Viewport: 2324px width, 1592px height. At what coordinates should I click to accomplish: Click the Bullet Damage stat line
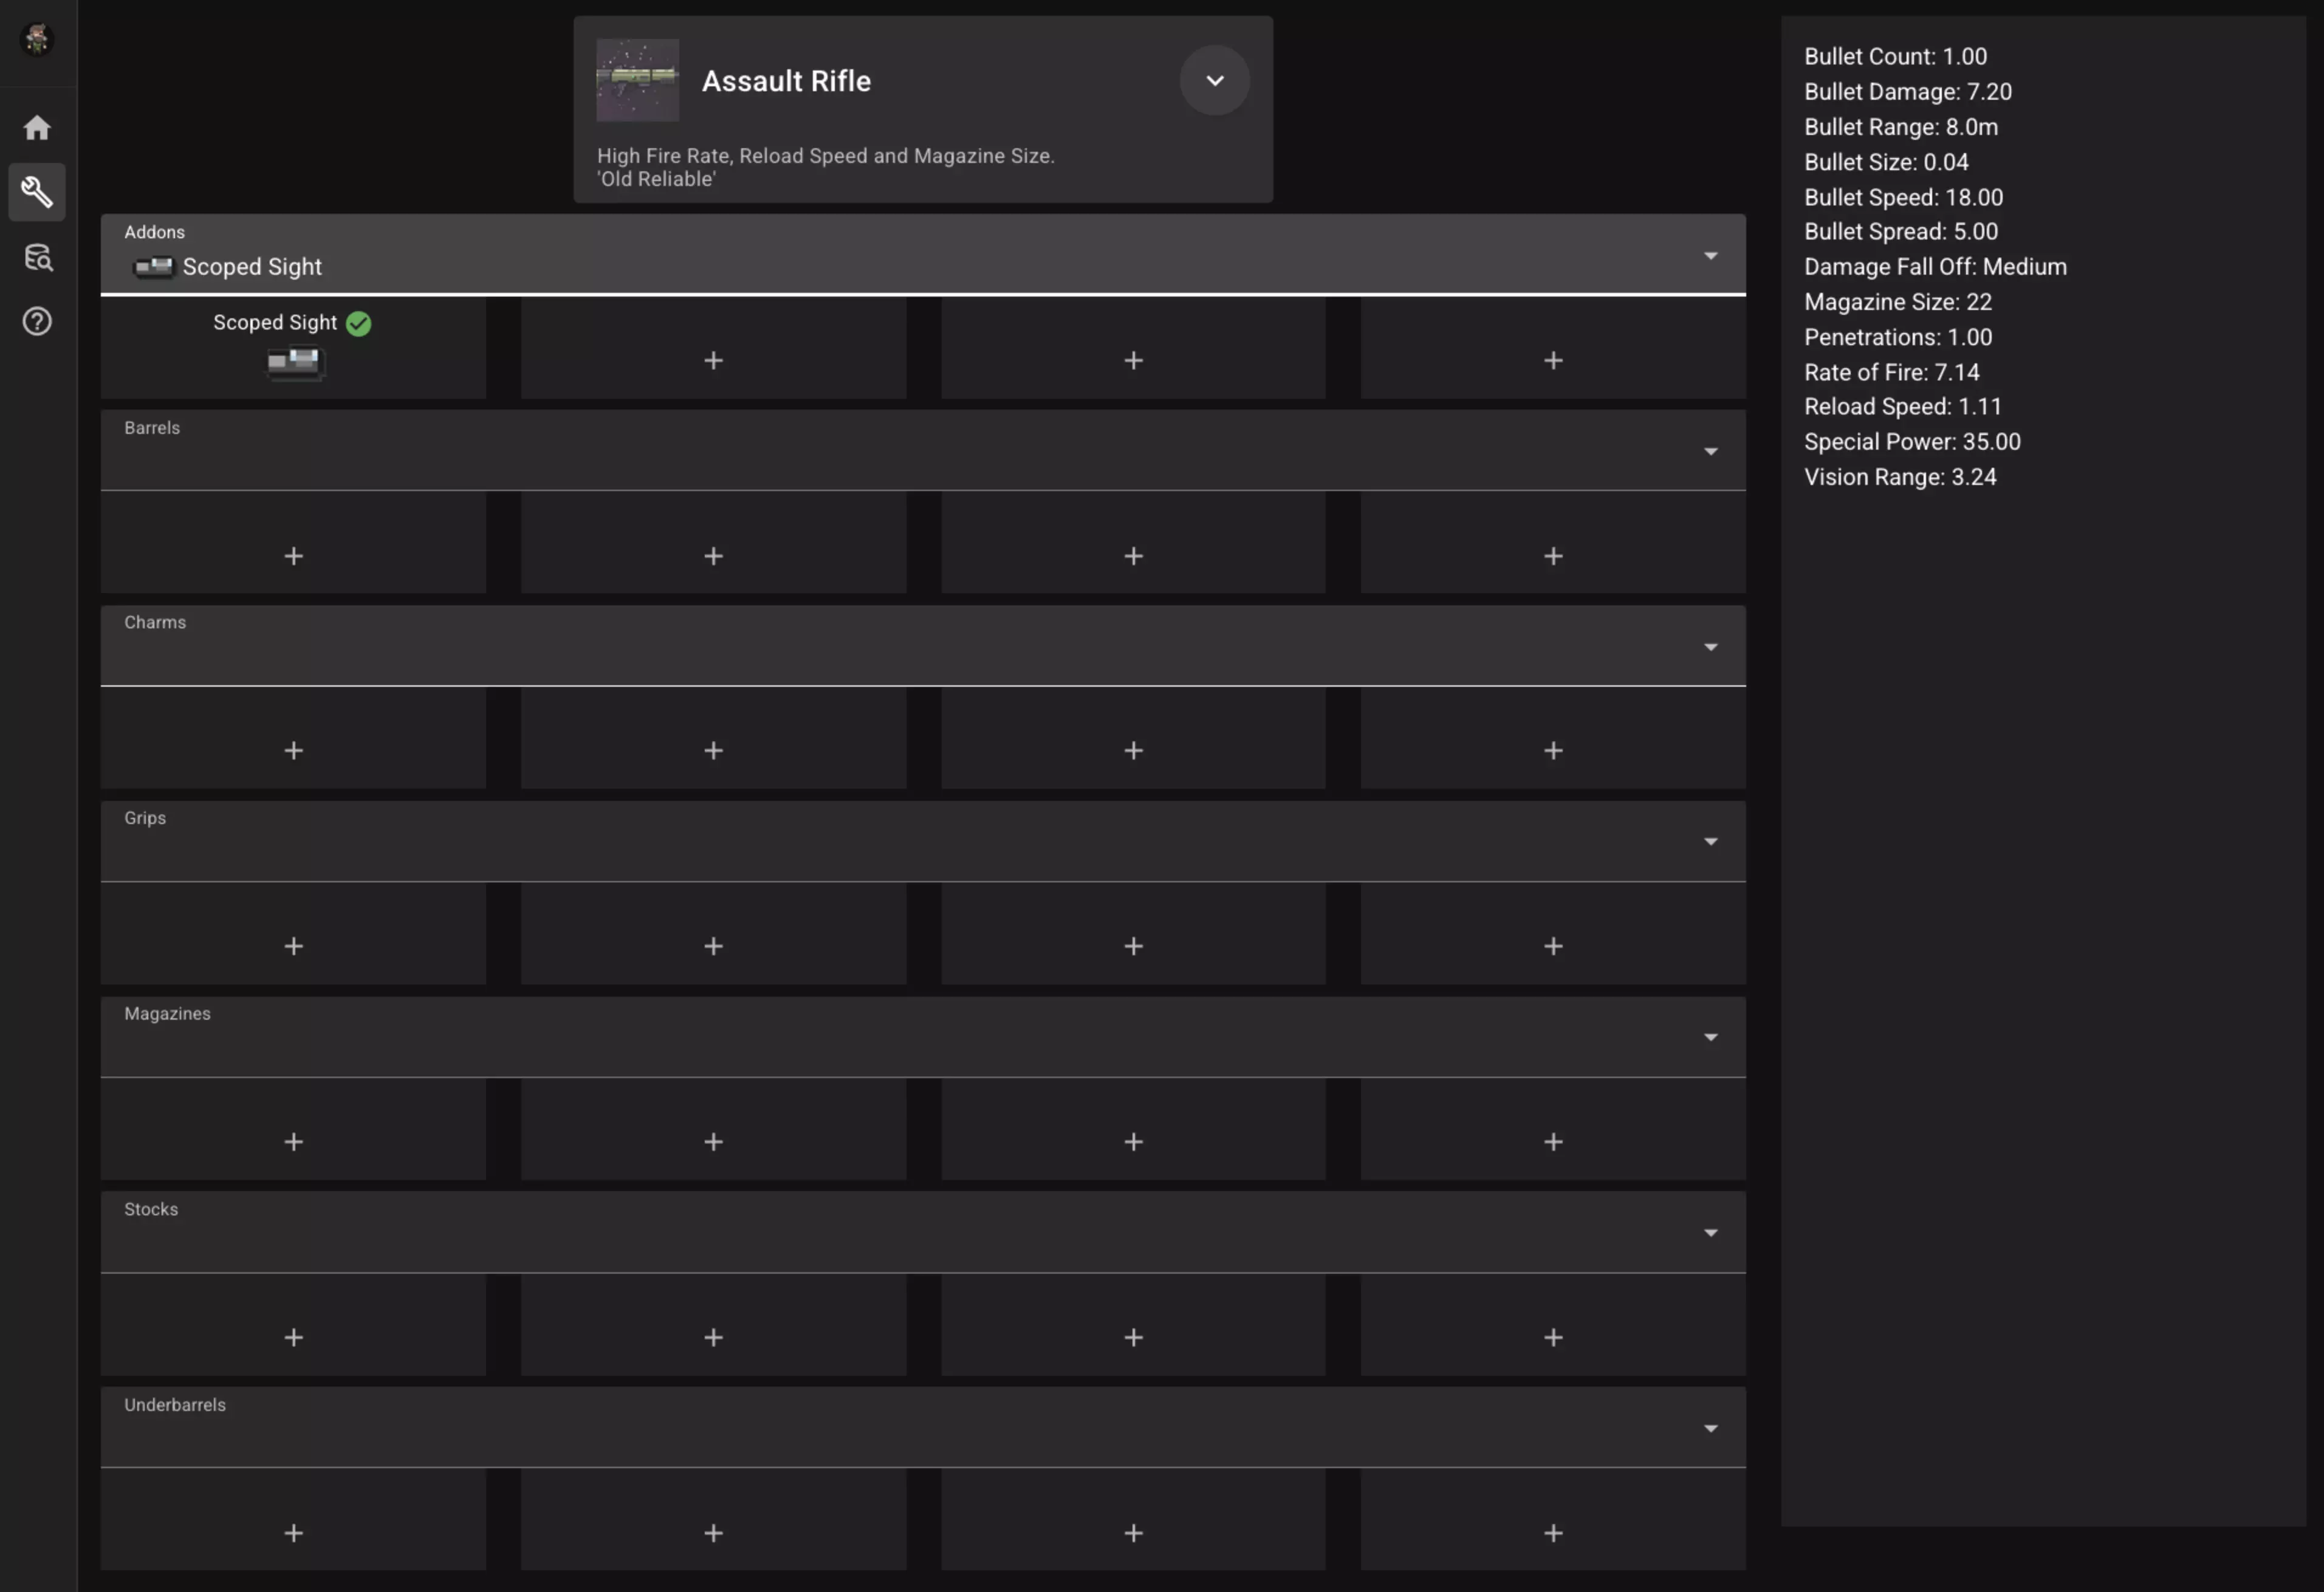pos(1907,92)
